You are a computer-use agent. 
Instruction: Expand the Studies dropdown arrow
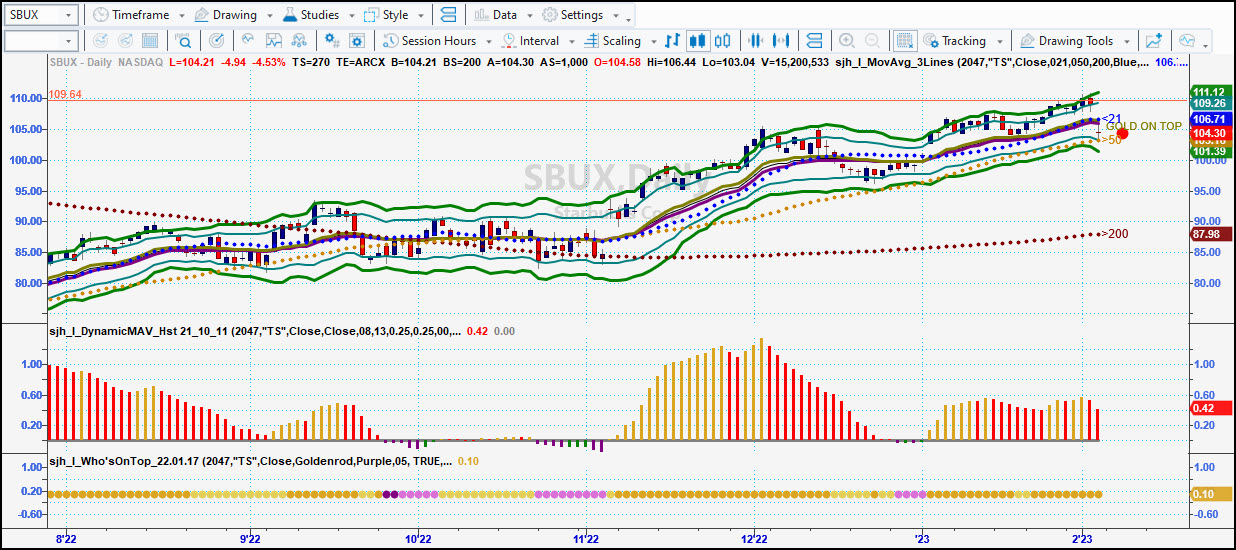pyautogui.click(x=351, y=16)
